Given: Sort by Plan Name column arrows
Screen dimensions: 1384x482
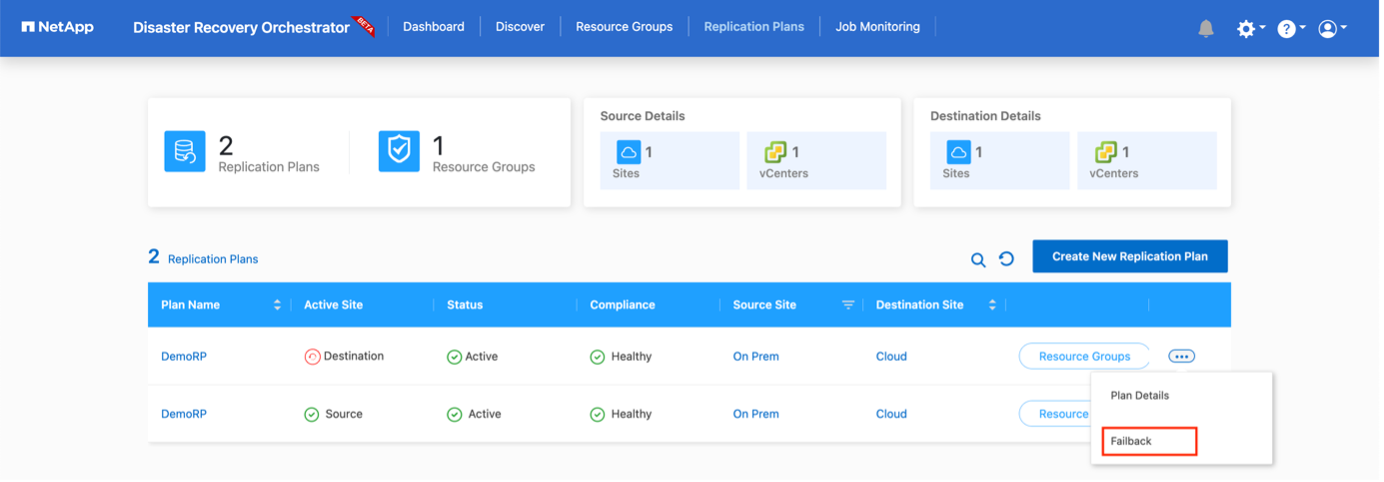Looking at the screenshot, I should click(x=277, y=305).
